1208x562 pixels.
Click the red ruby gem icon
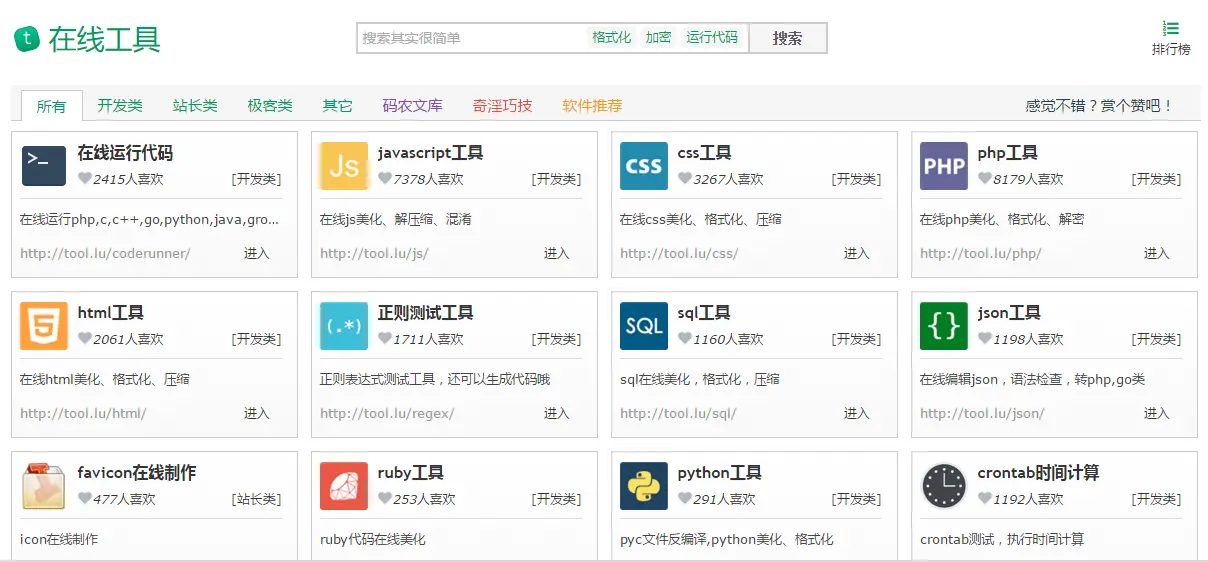(x=344, y=486)
